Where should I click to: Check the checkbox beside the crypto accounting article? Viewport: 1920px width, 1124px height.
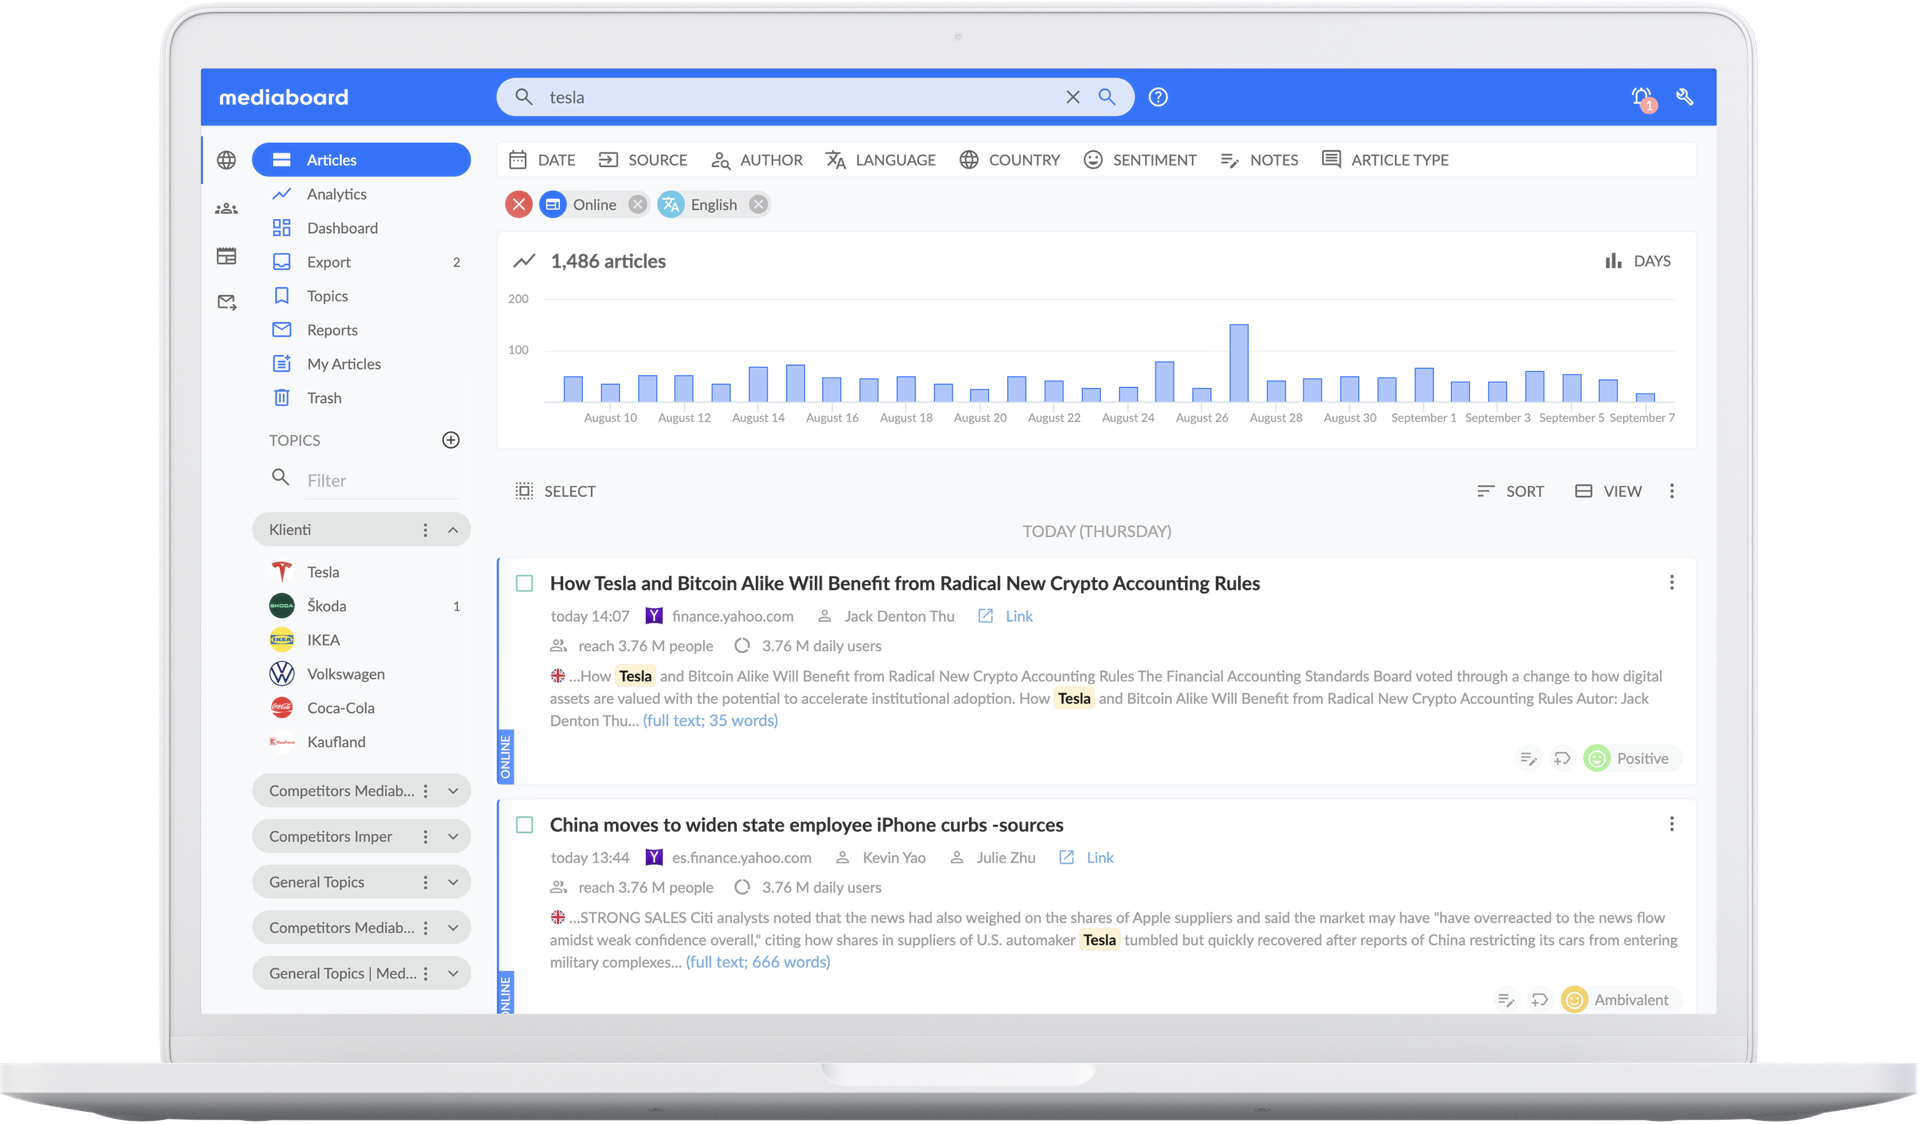tap(524, 583)
